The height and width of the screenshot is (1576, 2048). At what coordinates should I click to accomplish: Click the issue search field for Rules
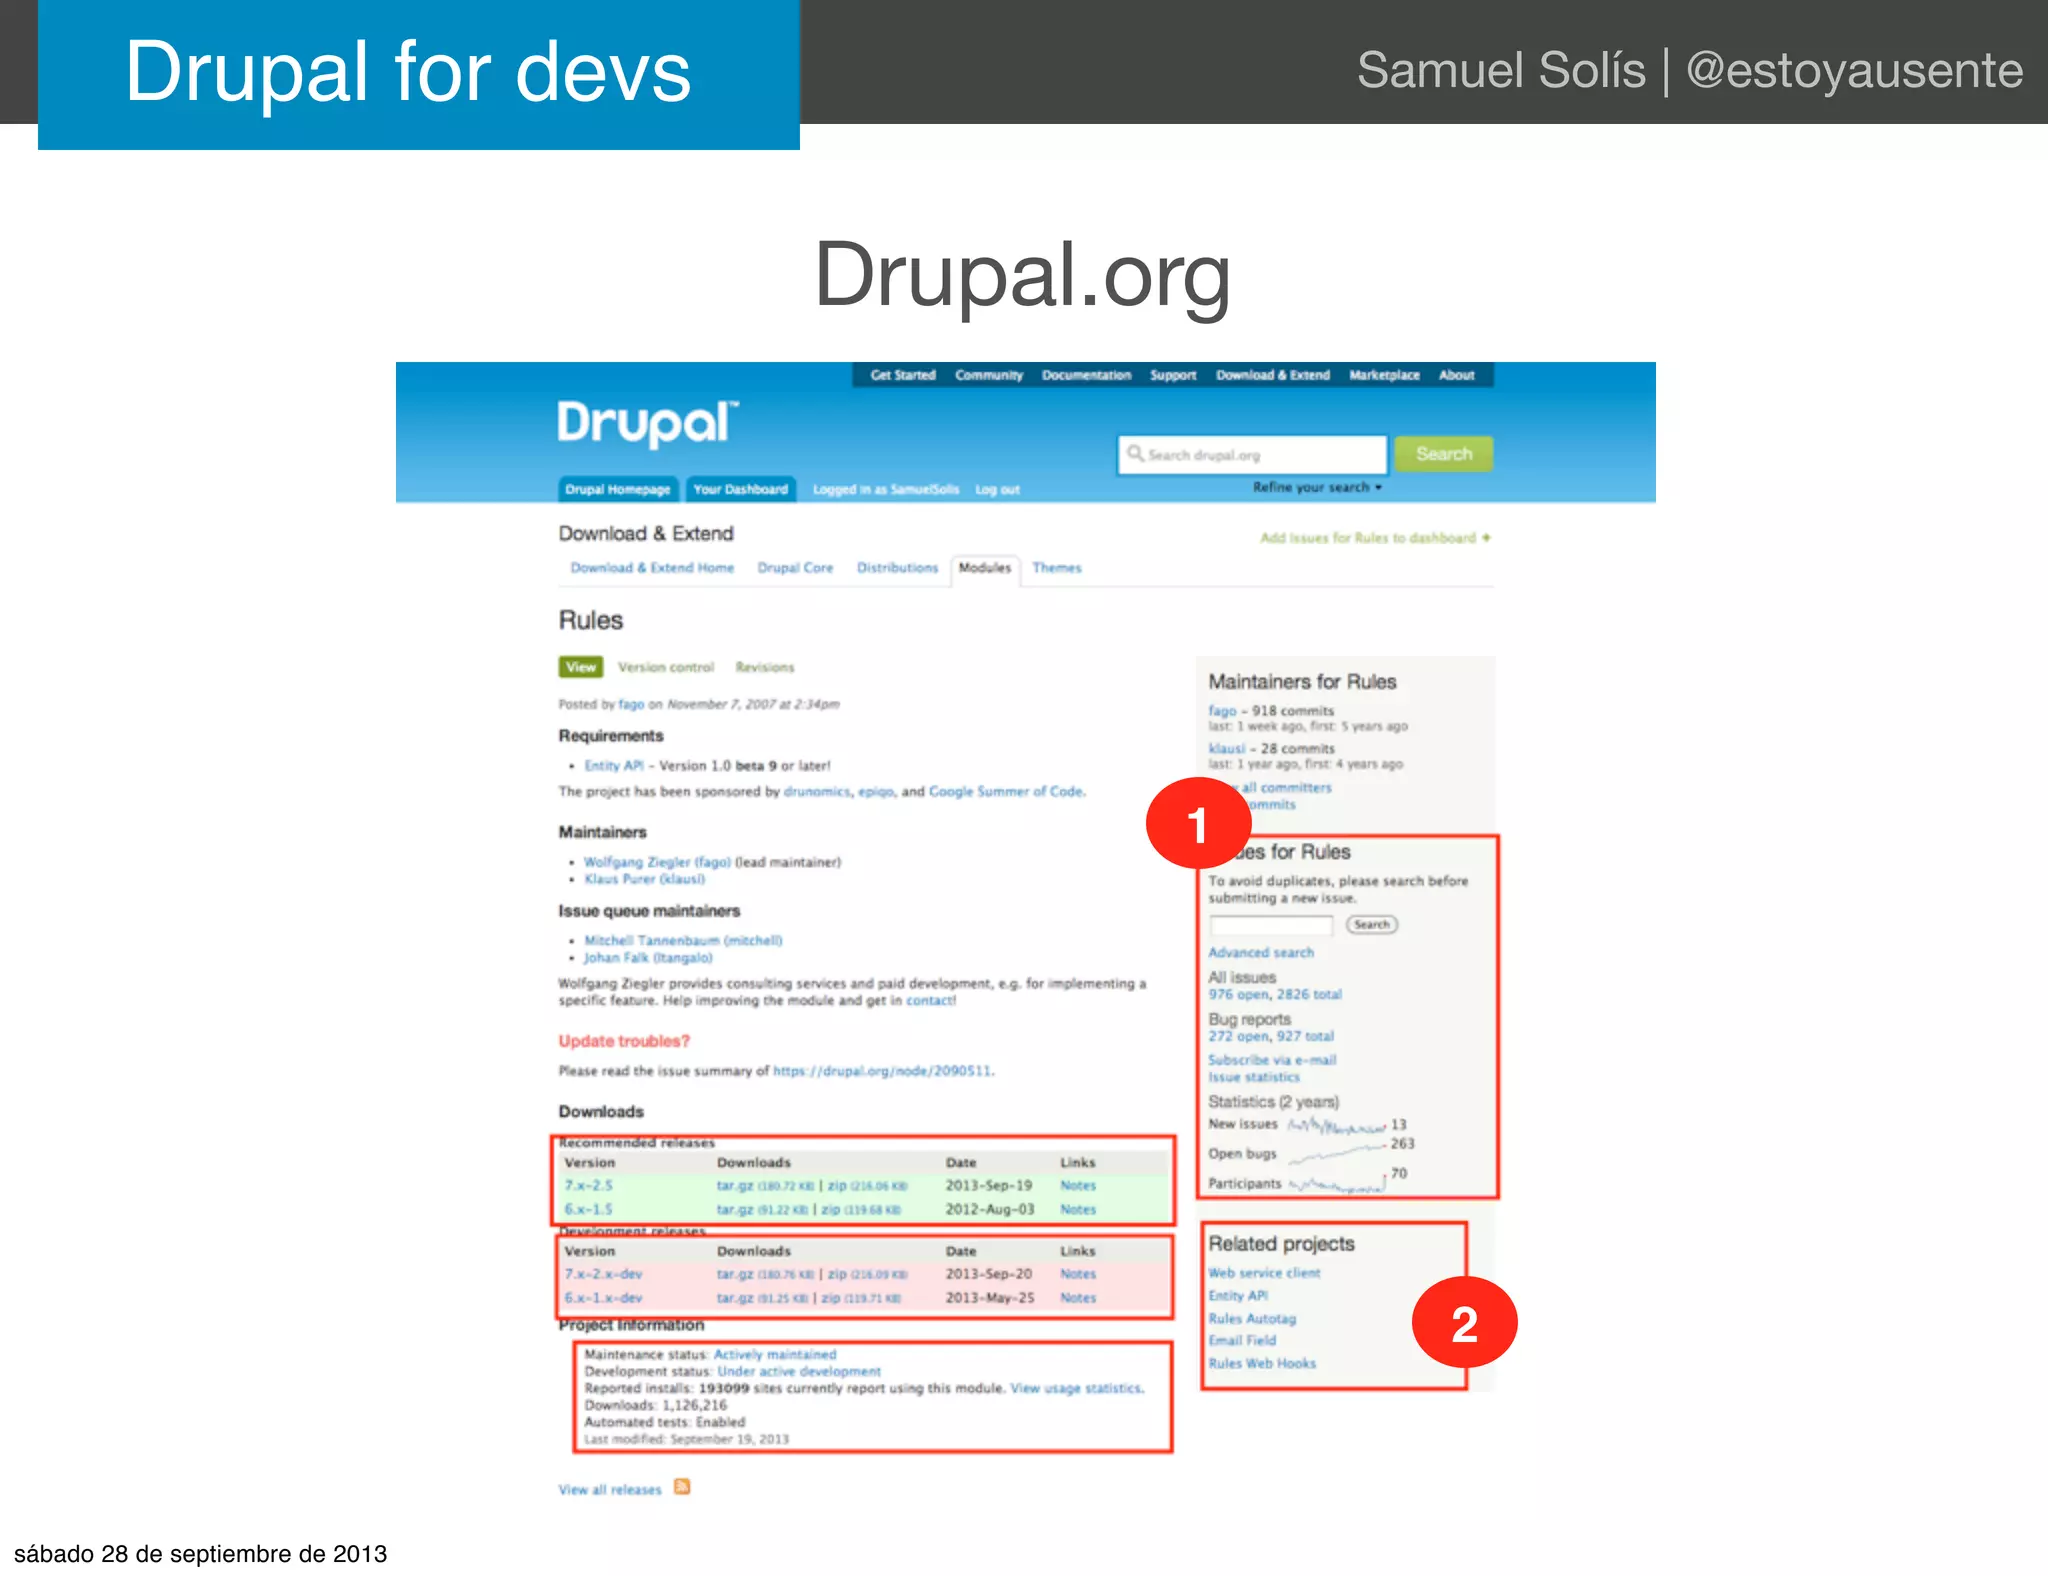point(1271,924)
